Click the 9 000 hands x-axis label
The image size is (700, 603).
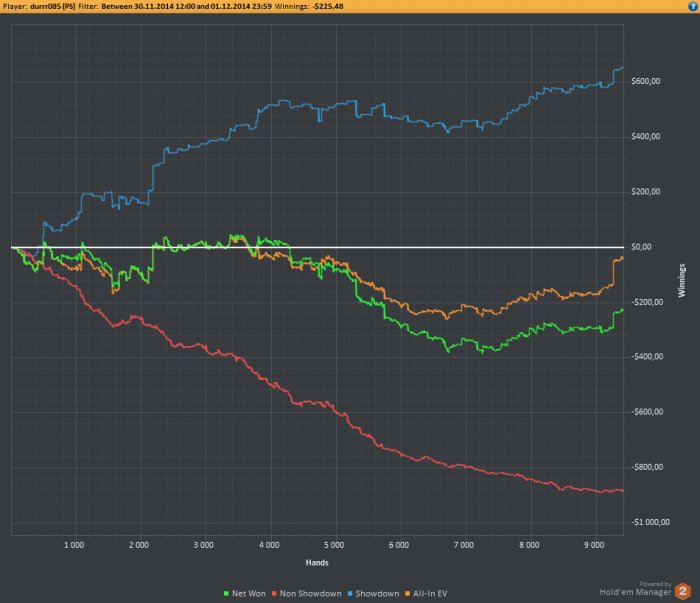coord(594,545)
